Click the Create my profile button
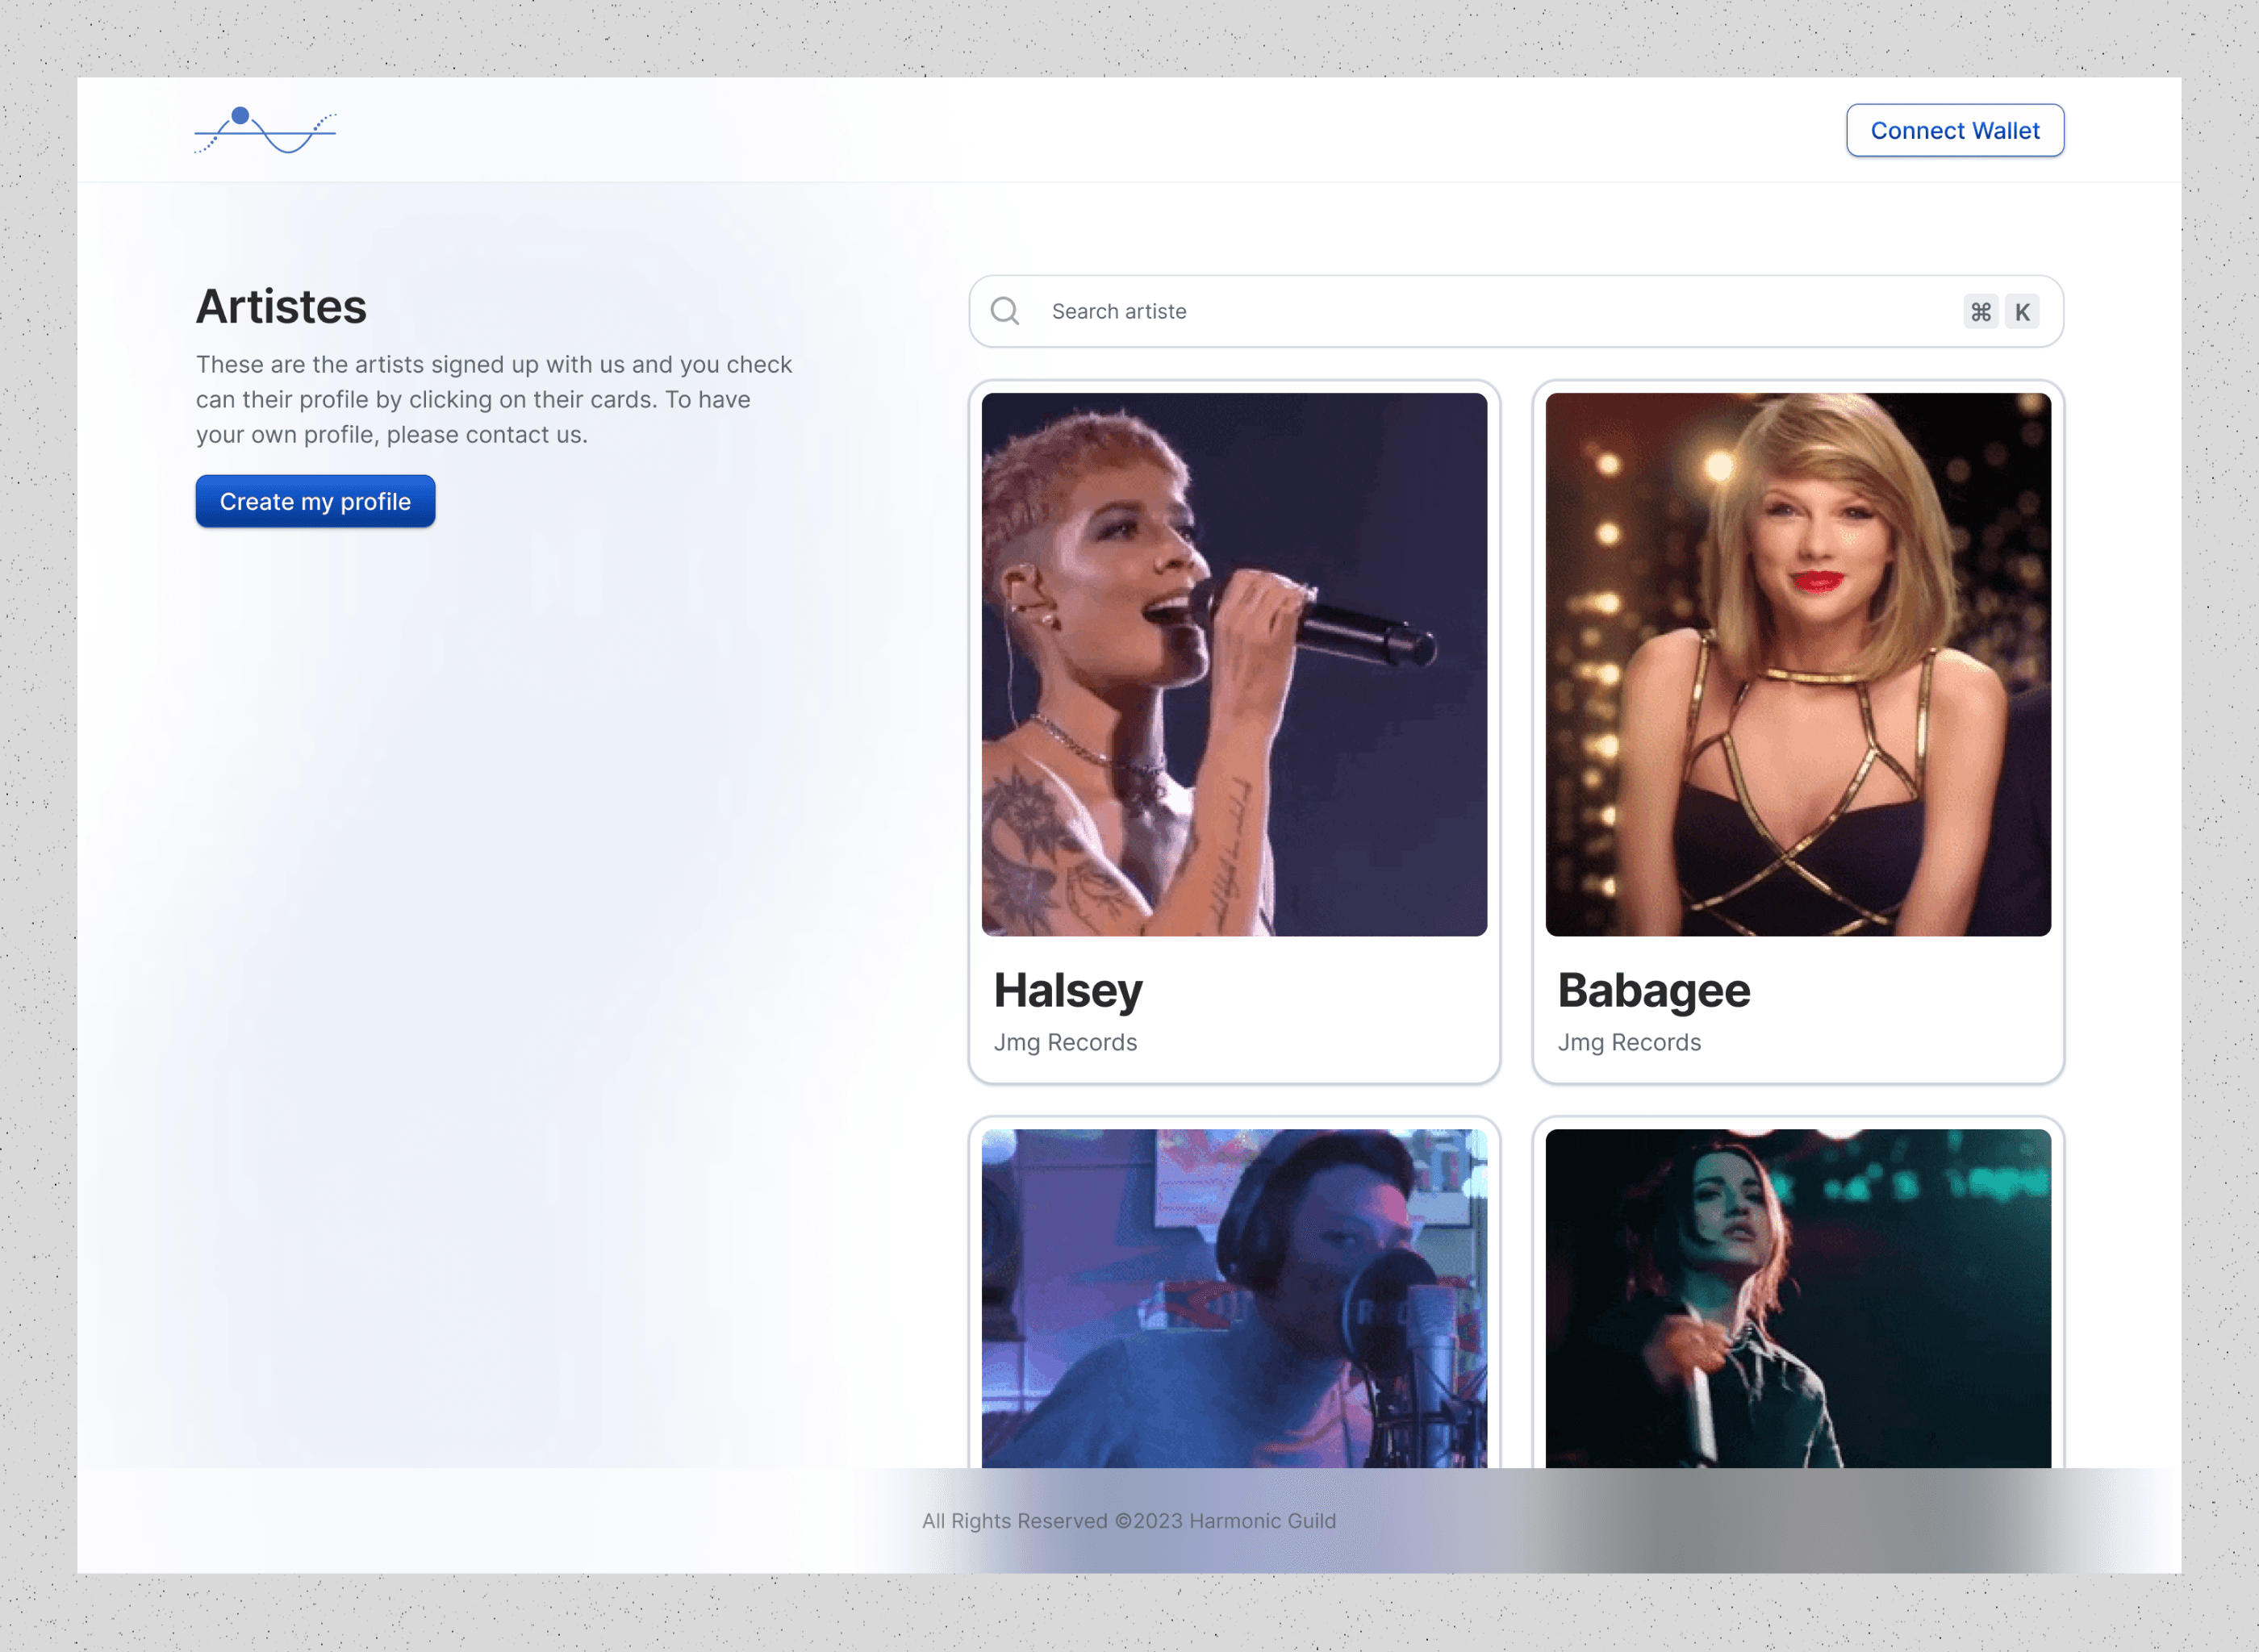 tap(315, 501)
